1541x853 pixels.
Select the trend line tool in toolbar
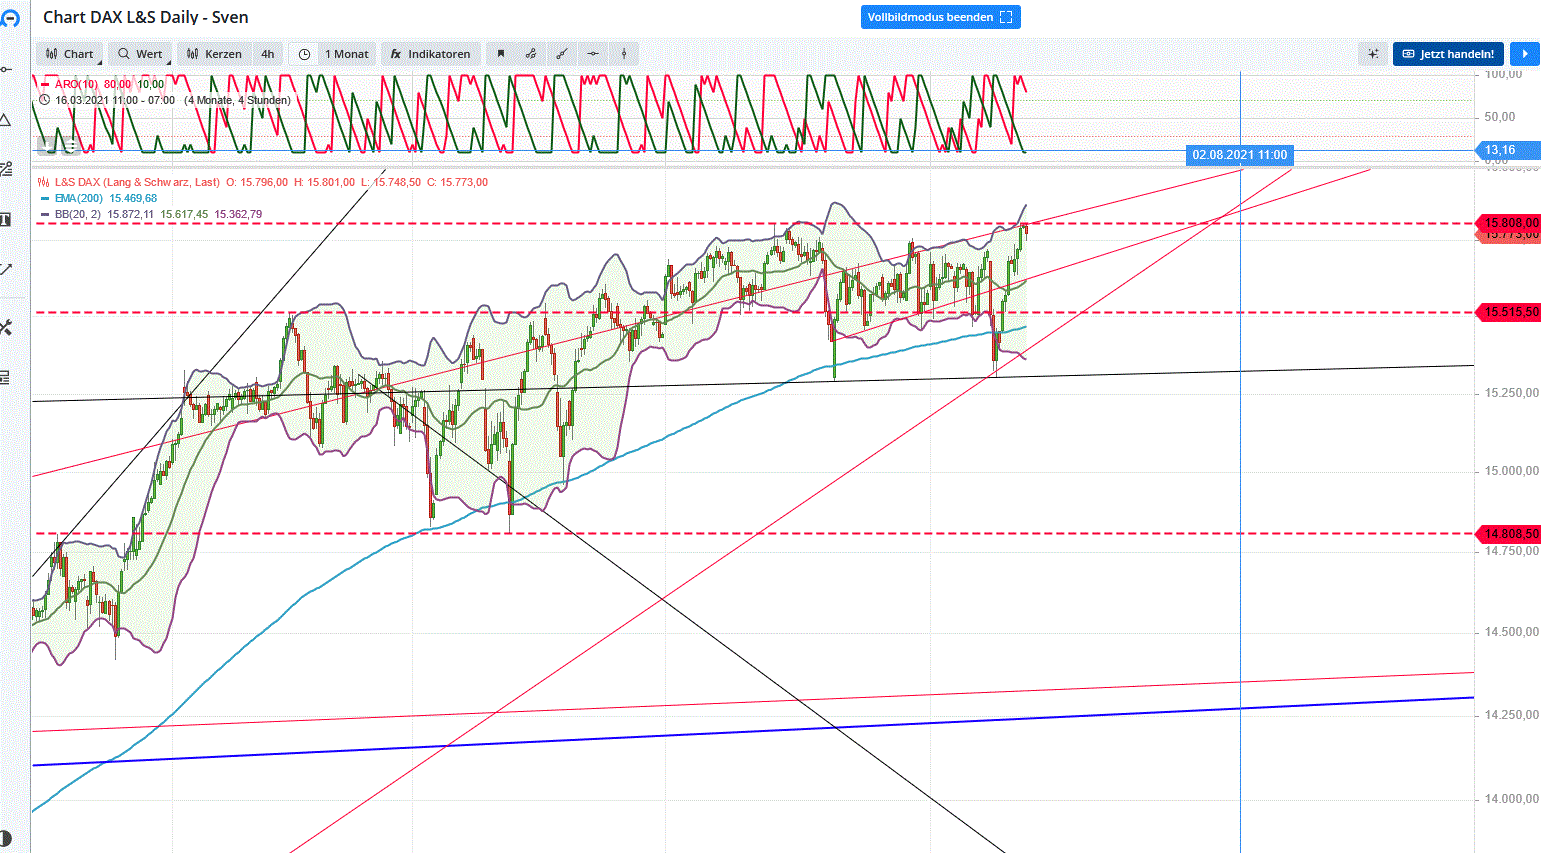(562, 54)
